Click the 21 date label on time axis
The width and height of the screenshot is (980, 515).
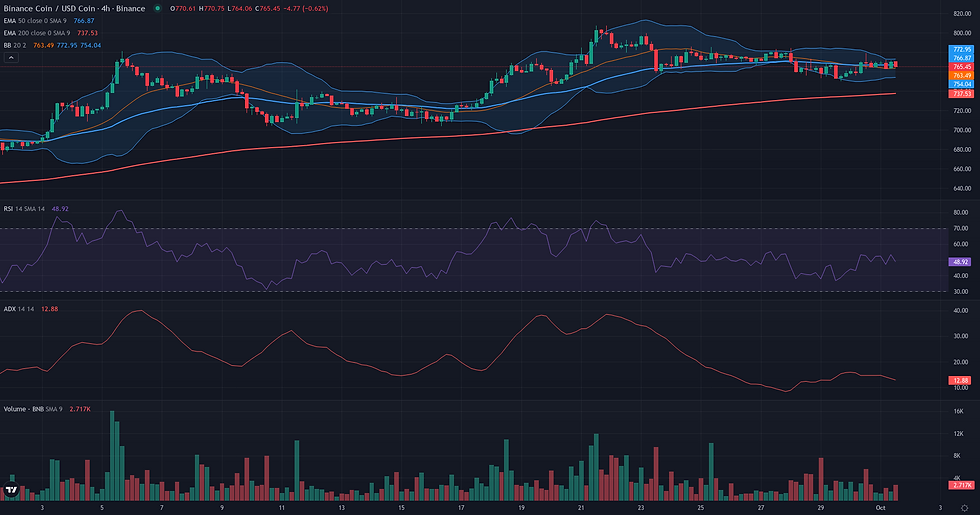(581, 508)
